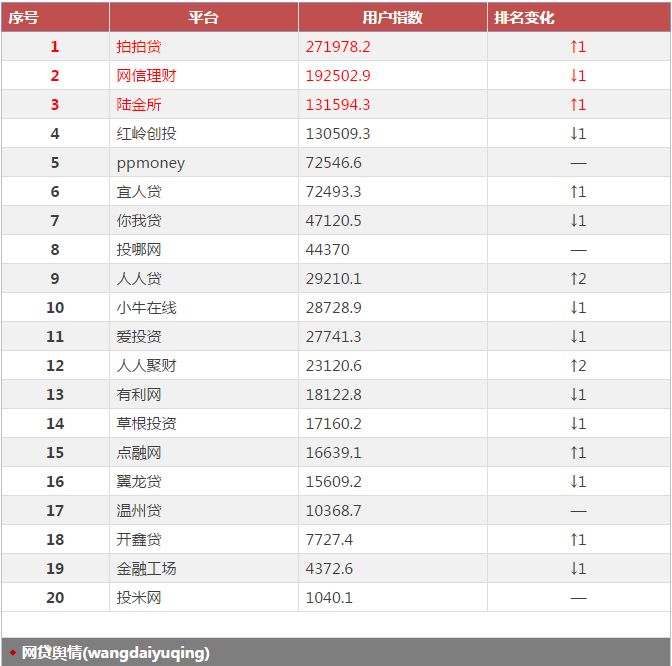This screenshot has width=672, height=666.
Task: Select platform name 宜人贷
Action: coord(139,192)
